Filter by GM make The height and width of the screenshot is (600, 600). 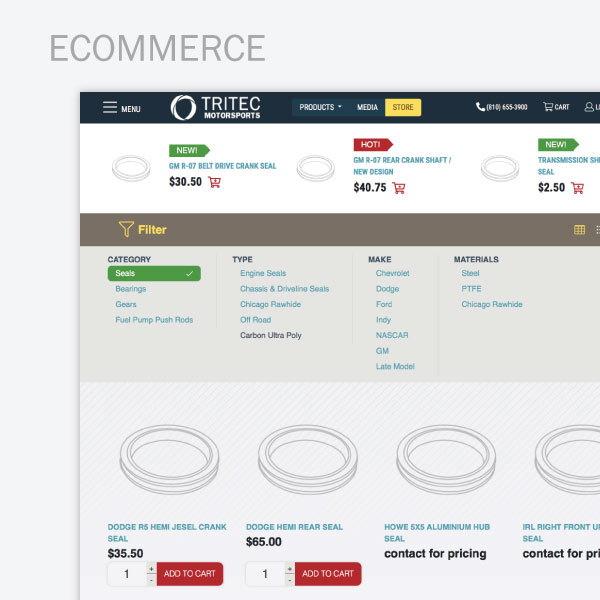pos(382,351)
